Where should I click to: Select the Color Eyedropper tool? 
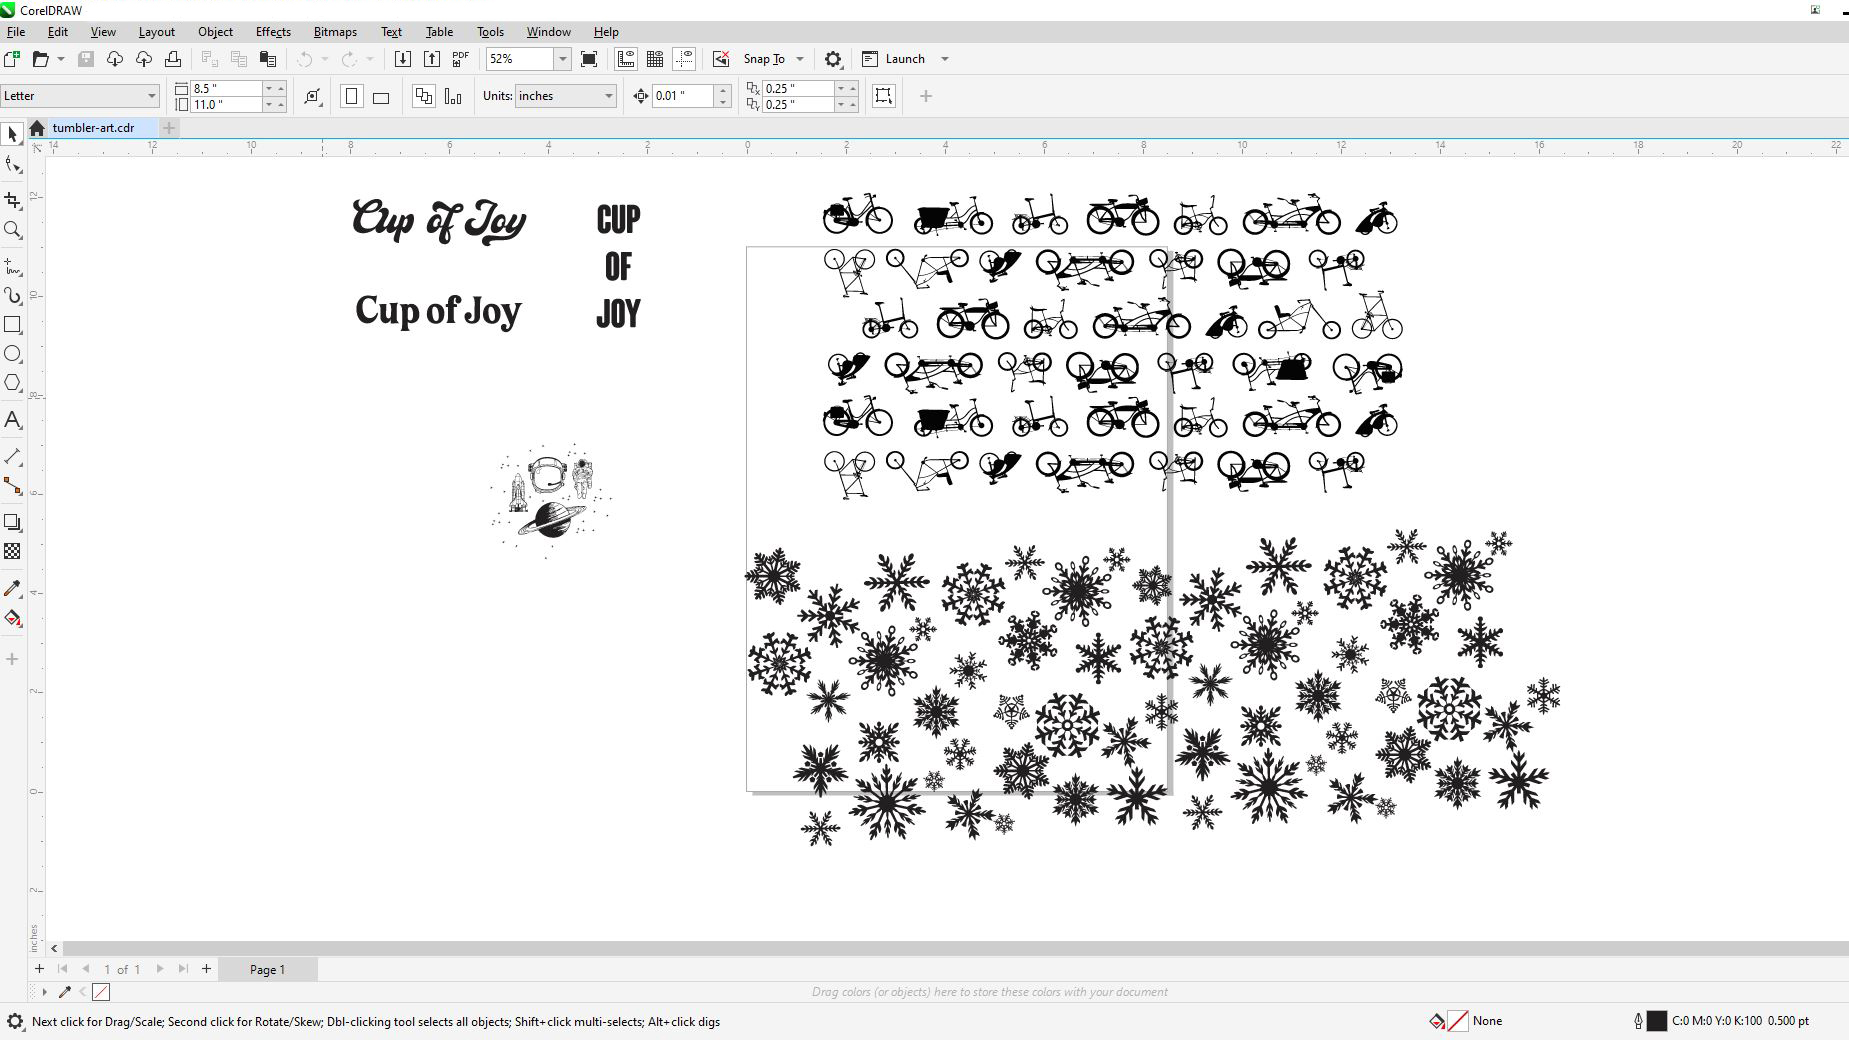coord(13,588)
